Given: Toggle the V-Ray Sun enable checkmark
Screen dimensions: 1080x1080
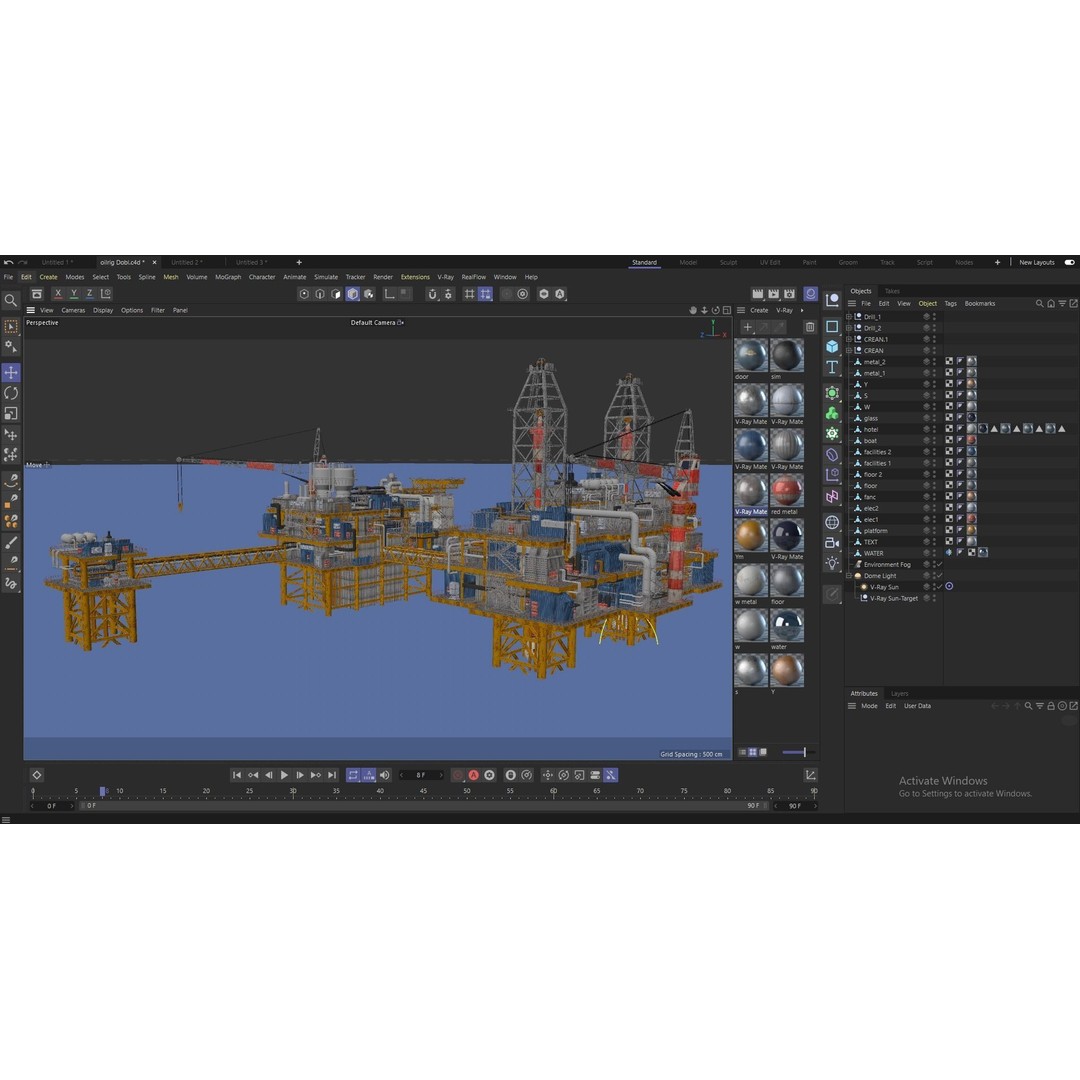Looking at the screenshot, I should [938, 586].
